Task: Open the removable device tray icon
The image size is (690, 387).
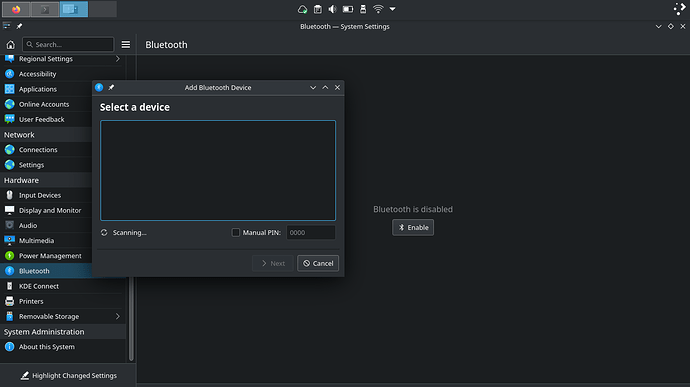Action: (x=363, y=9)
